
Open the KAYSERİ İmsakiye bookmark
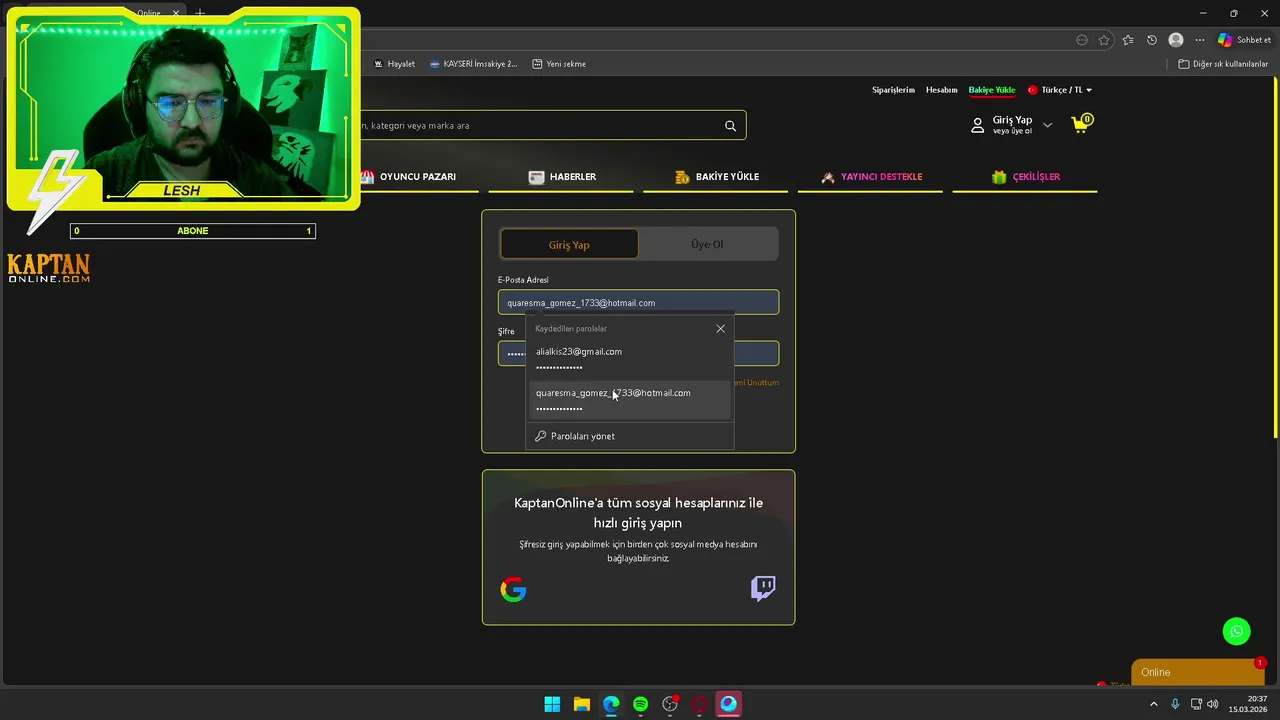click(473, 64)
